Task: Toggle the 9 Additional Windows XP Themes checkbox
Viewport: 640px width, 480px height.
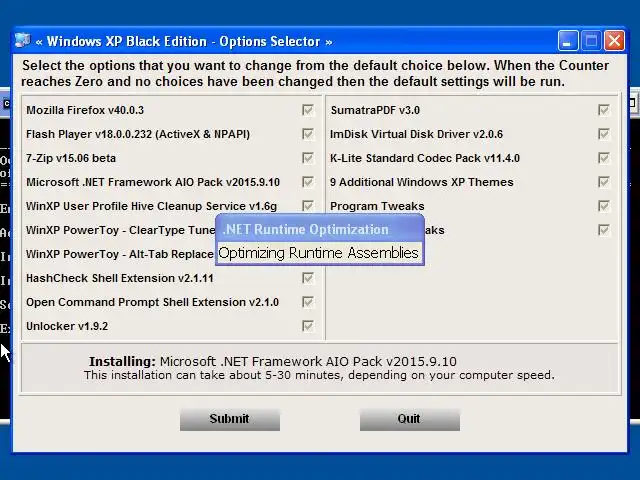Action: pos(604,182)
